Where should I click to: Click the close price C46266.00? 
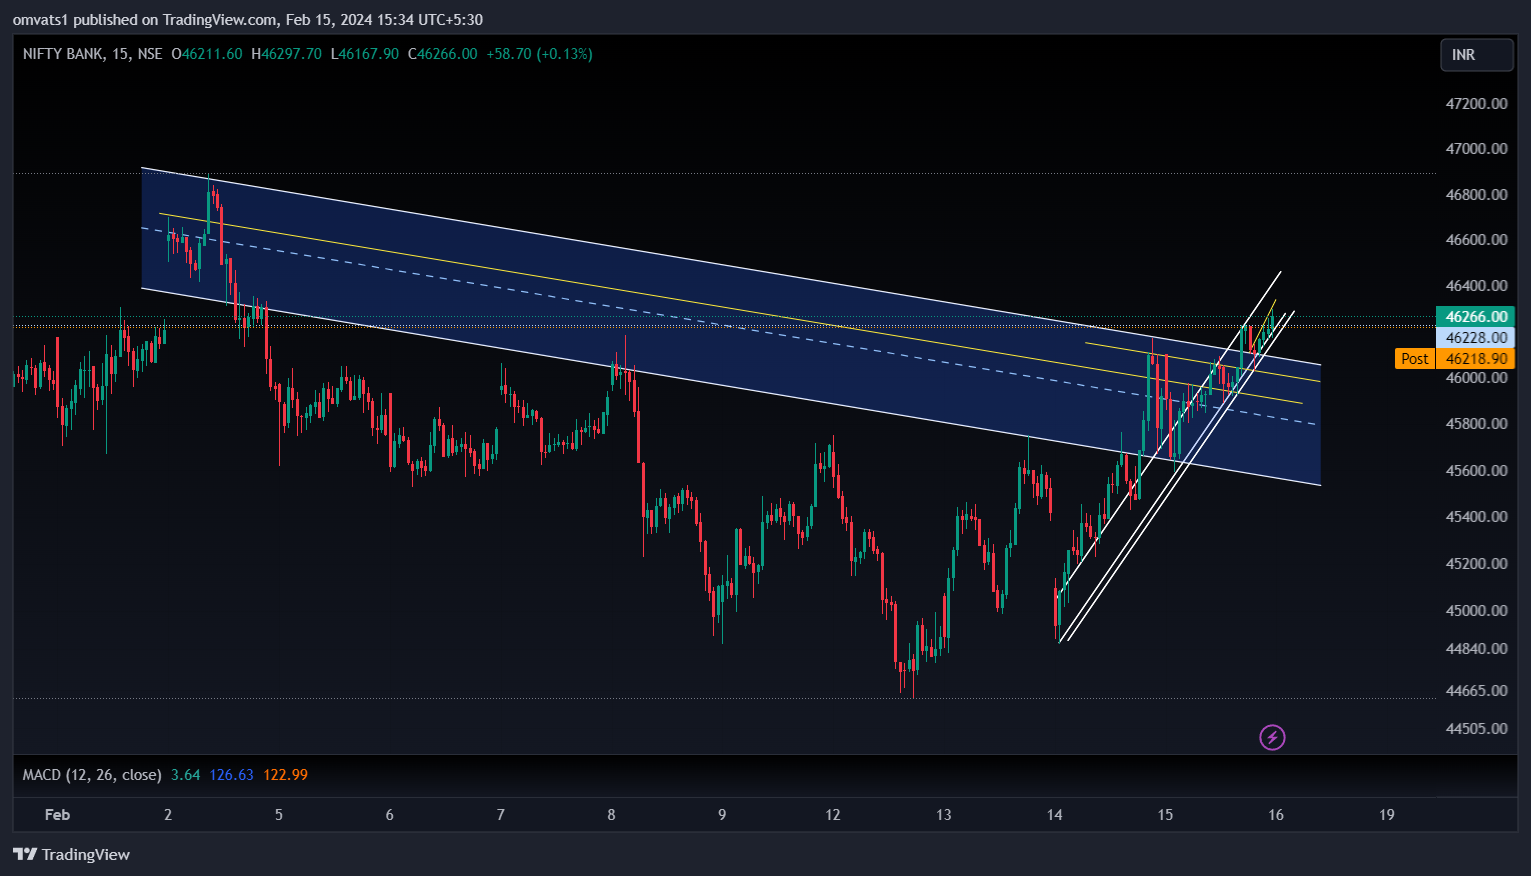tap(443, 54)
